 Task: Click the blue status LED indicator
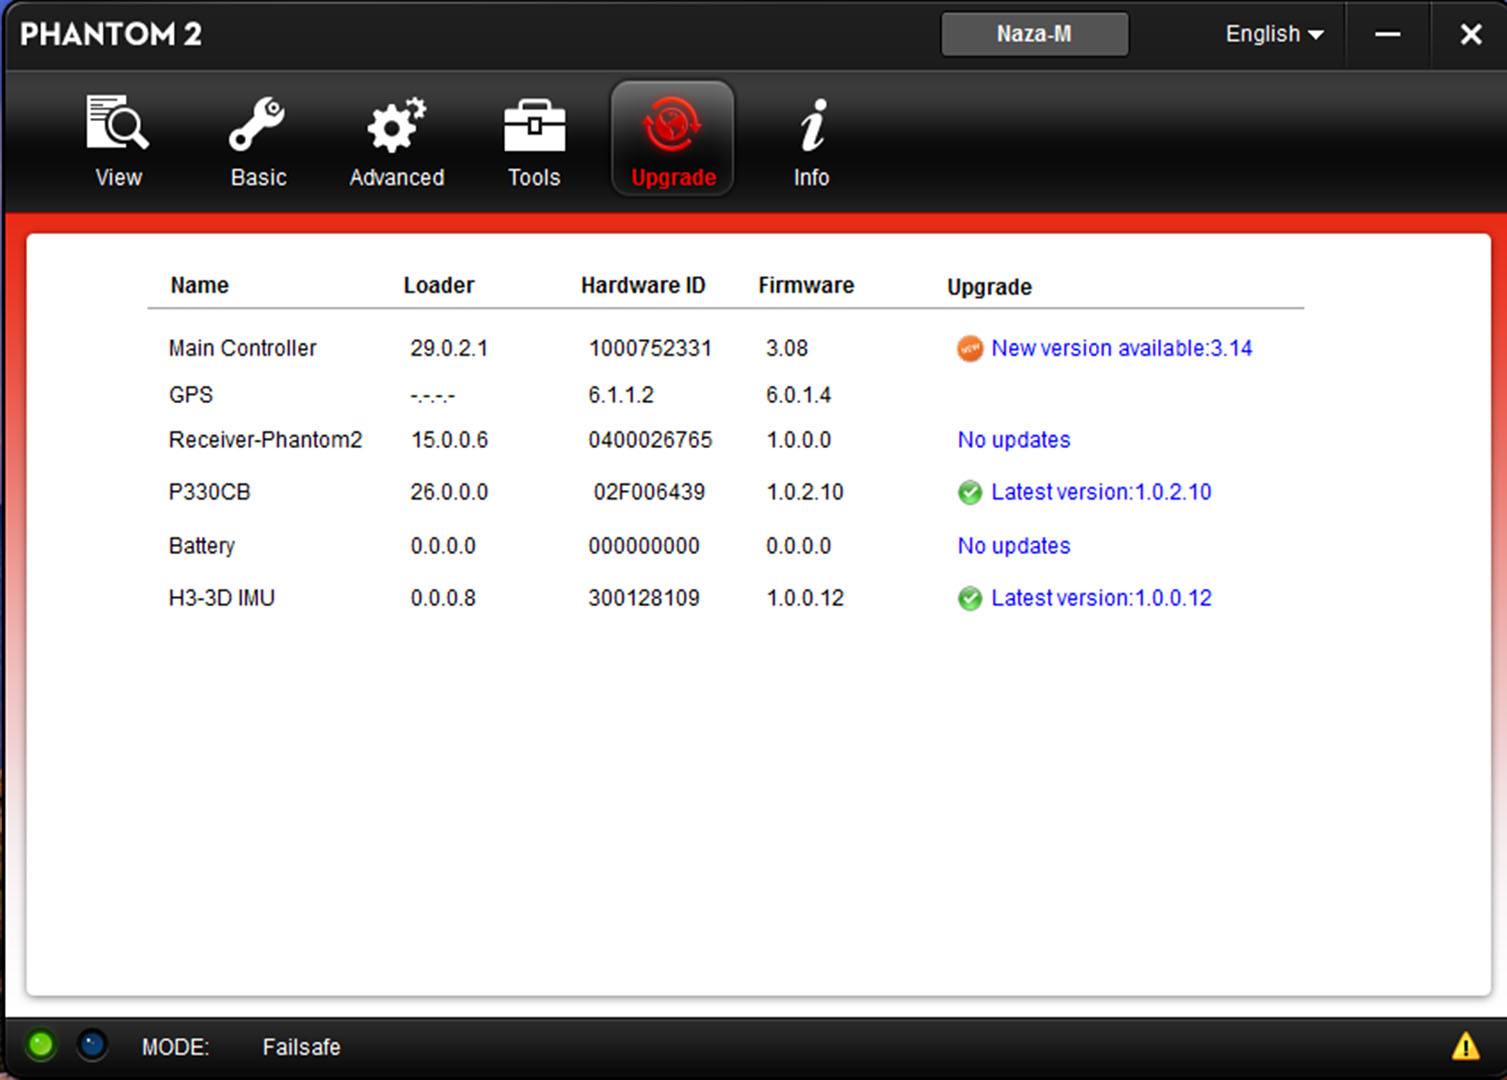pos(92,1046)
